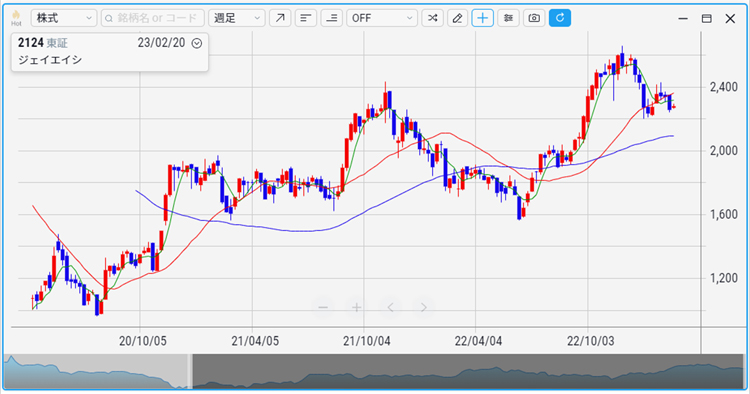Move chart forward with right chevron

pyautogui.click(x=424, y=307)
